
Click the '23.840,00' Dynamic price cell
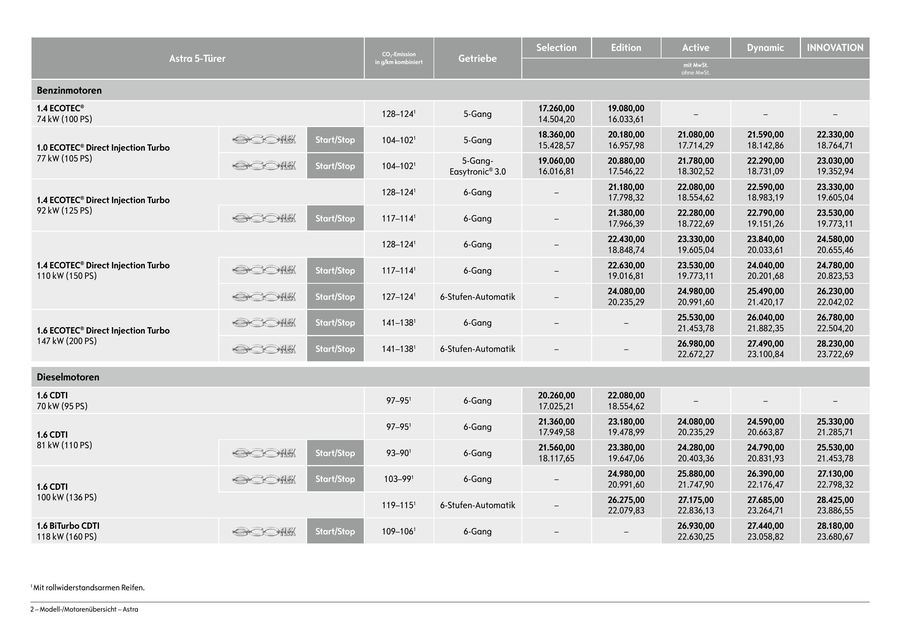coord(765,245)
